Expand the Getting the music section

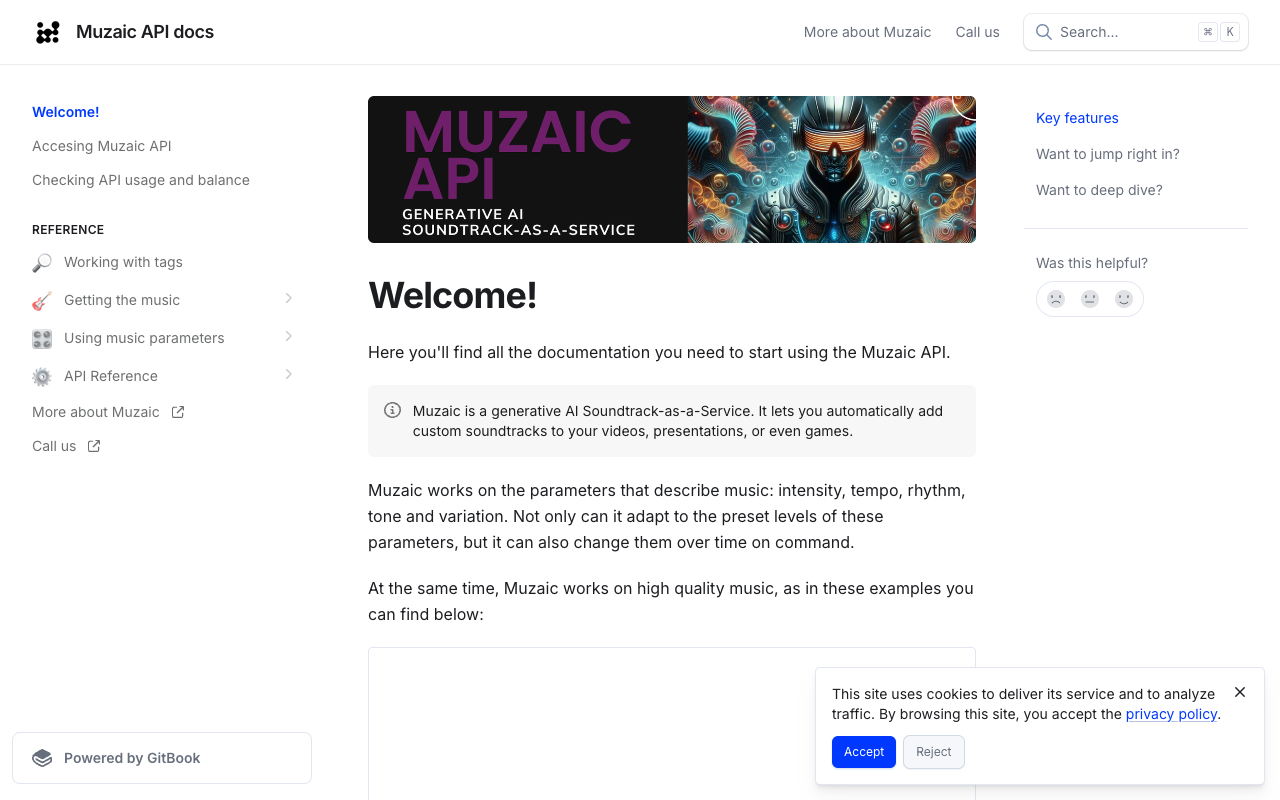pyautogui.click(x=288, y=298)
